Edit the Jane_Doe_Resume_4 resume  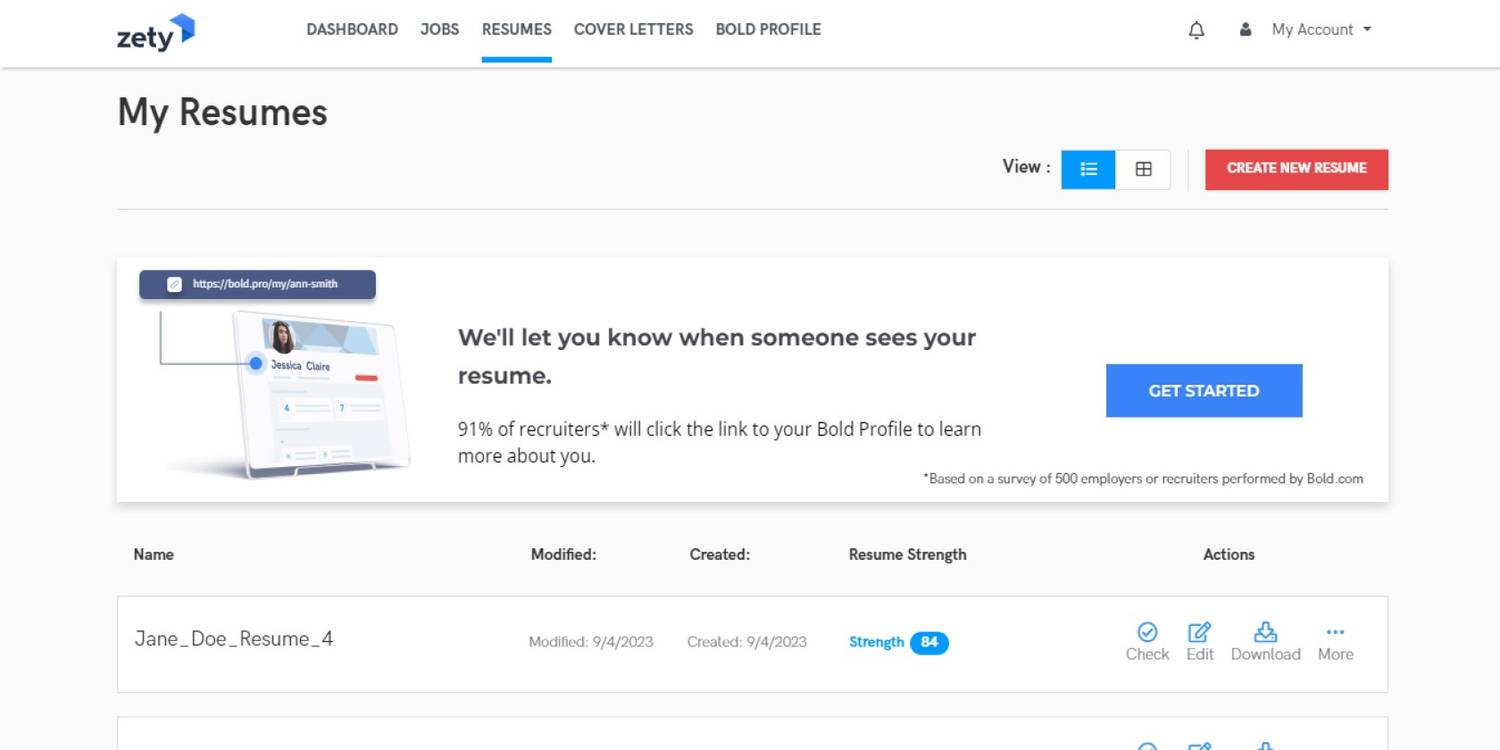point(1199,642)
